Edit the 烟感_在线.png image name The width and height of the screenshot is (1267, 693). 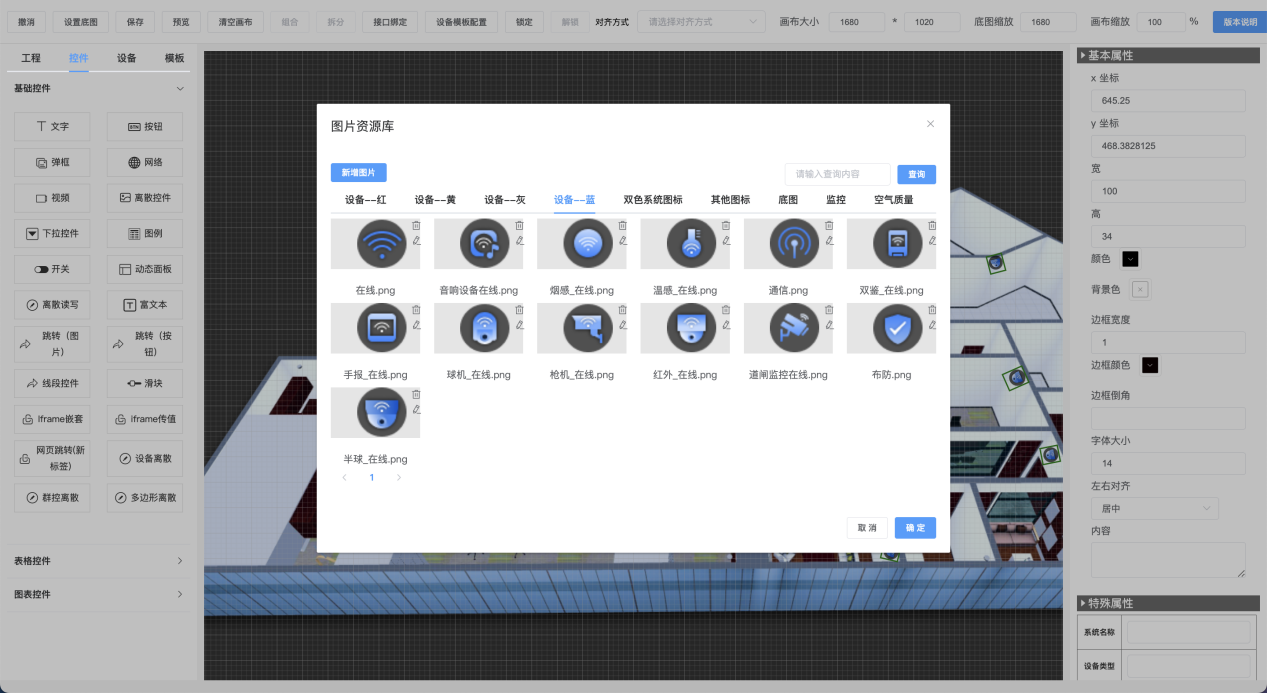pos(622,241)
